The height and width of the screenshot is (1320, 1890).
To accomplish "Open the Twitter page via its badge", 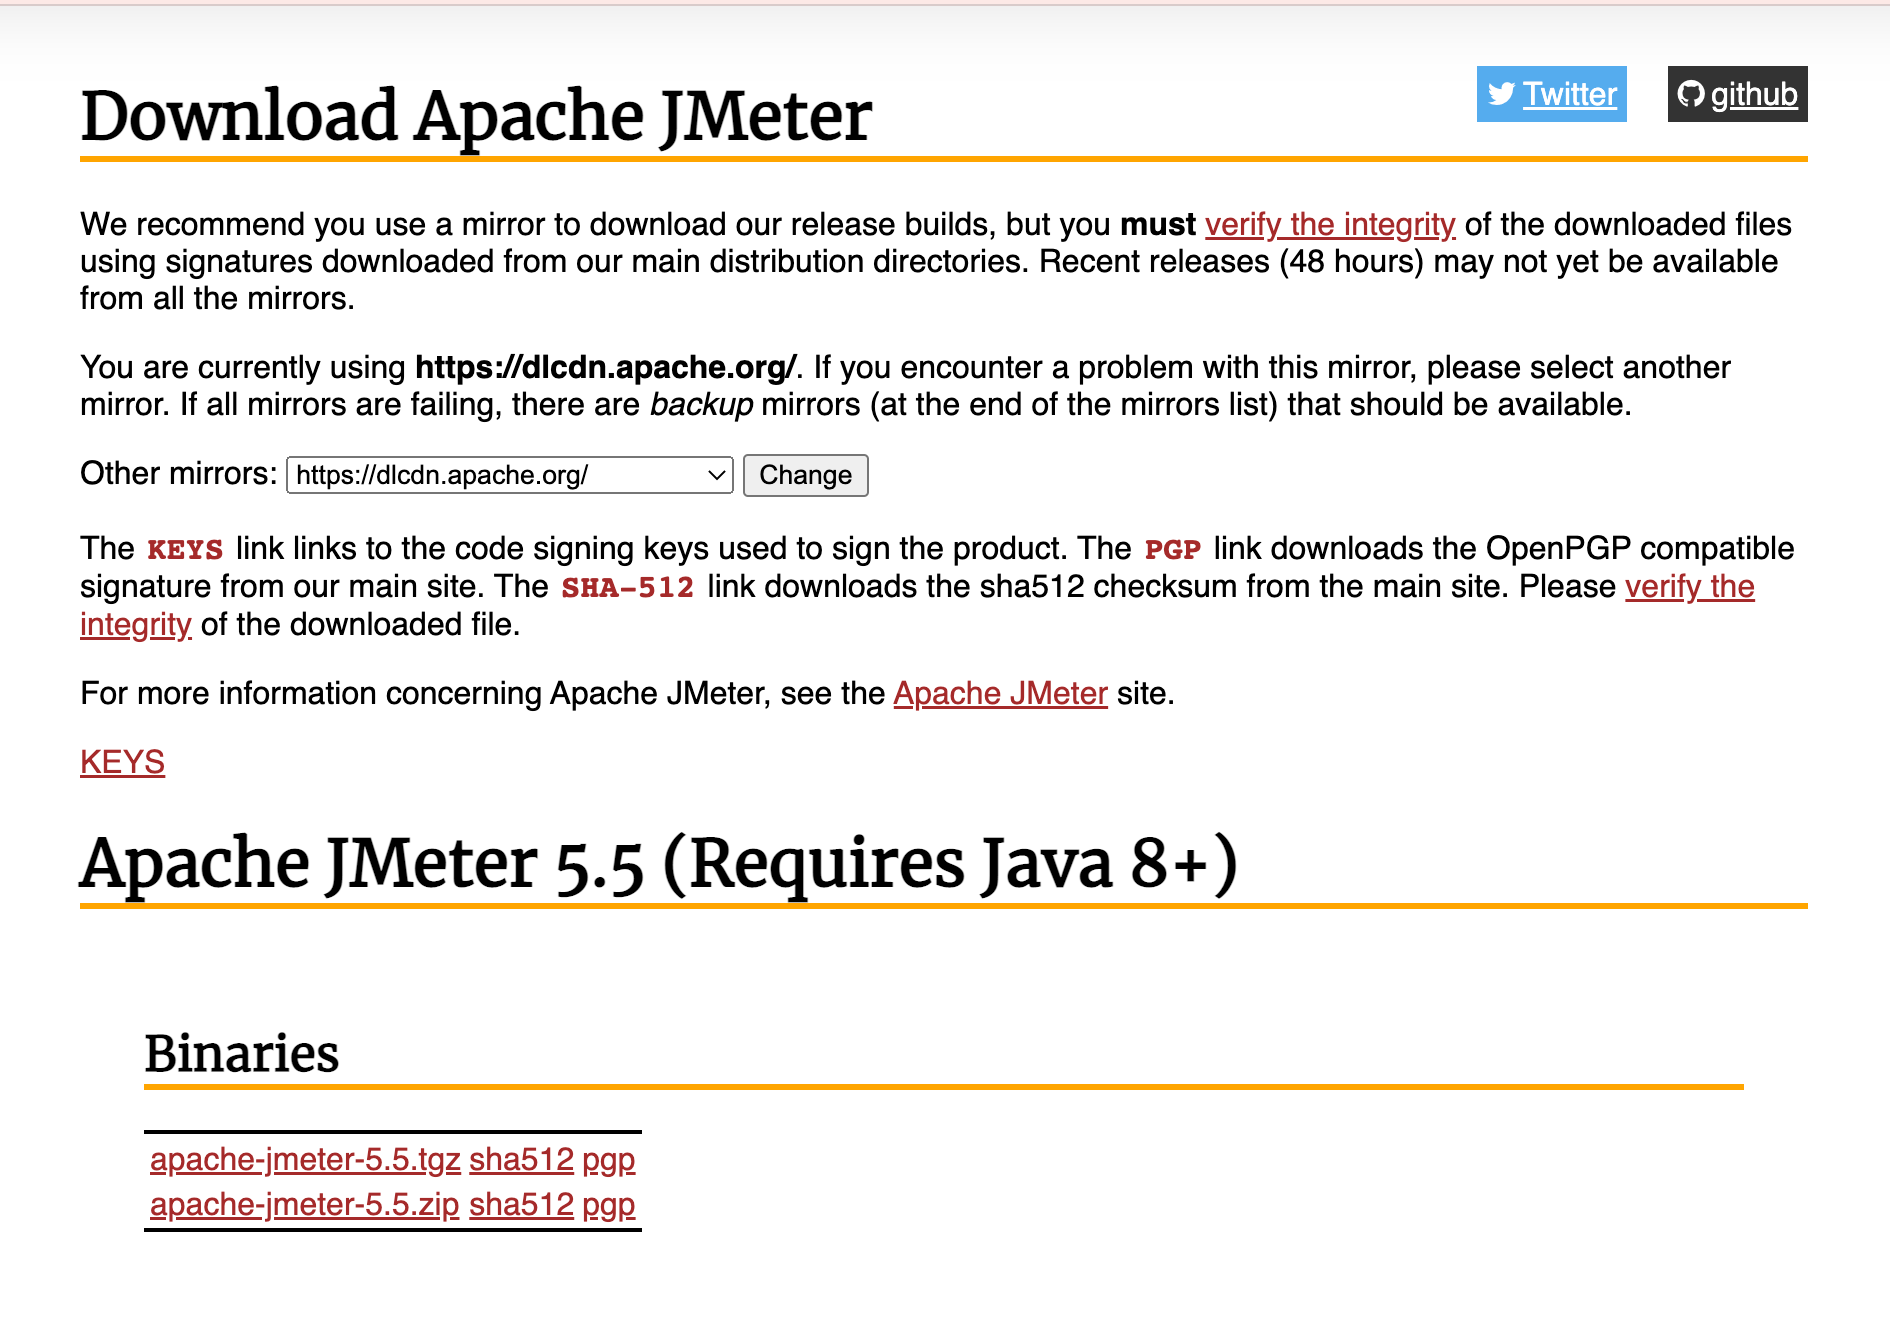I will pos(1570,95).
